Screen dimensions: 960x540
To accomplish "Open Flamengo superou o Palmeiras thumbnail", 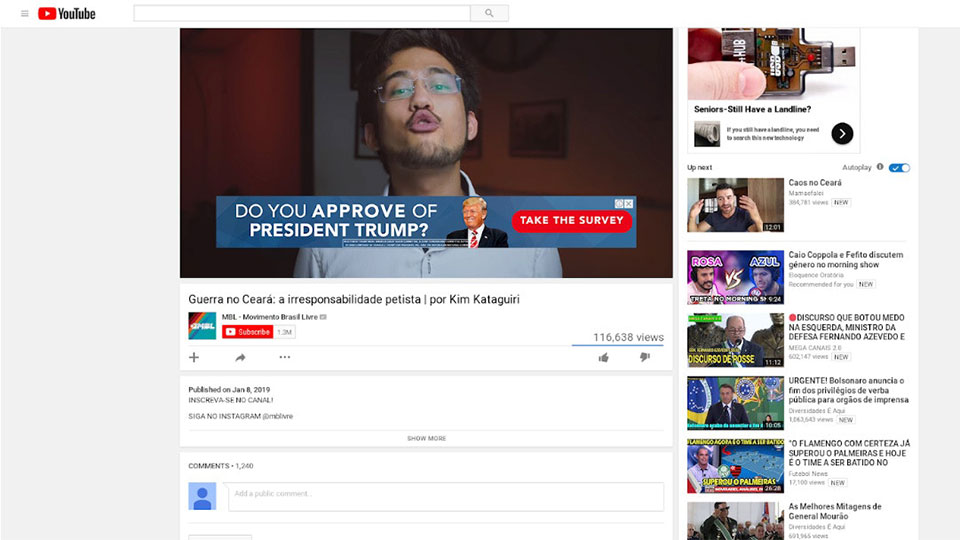I will point(735,466).
